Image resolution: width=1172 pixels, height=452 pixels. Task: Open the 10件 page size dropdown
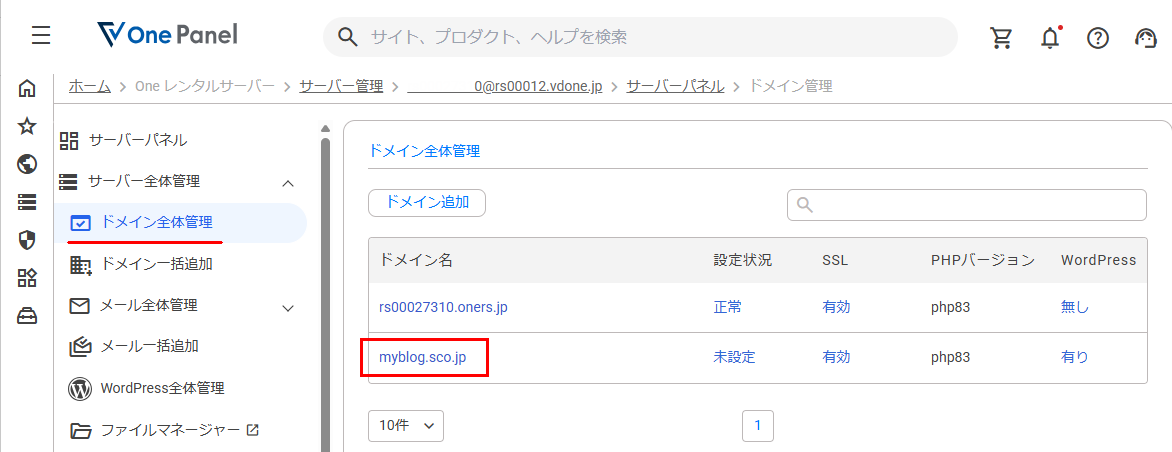(406, 426)
